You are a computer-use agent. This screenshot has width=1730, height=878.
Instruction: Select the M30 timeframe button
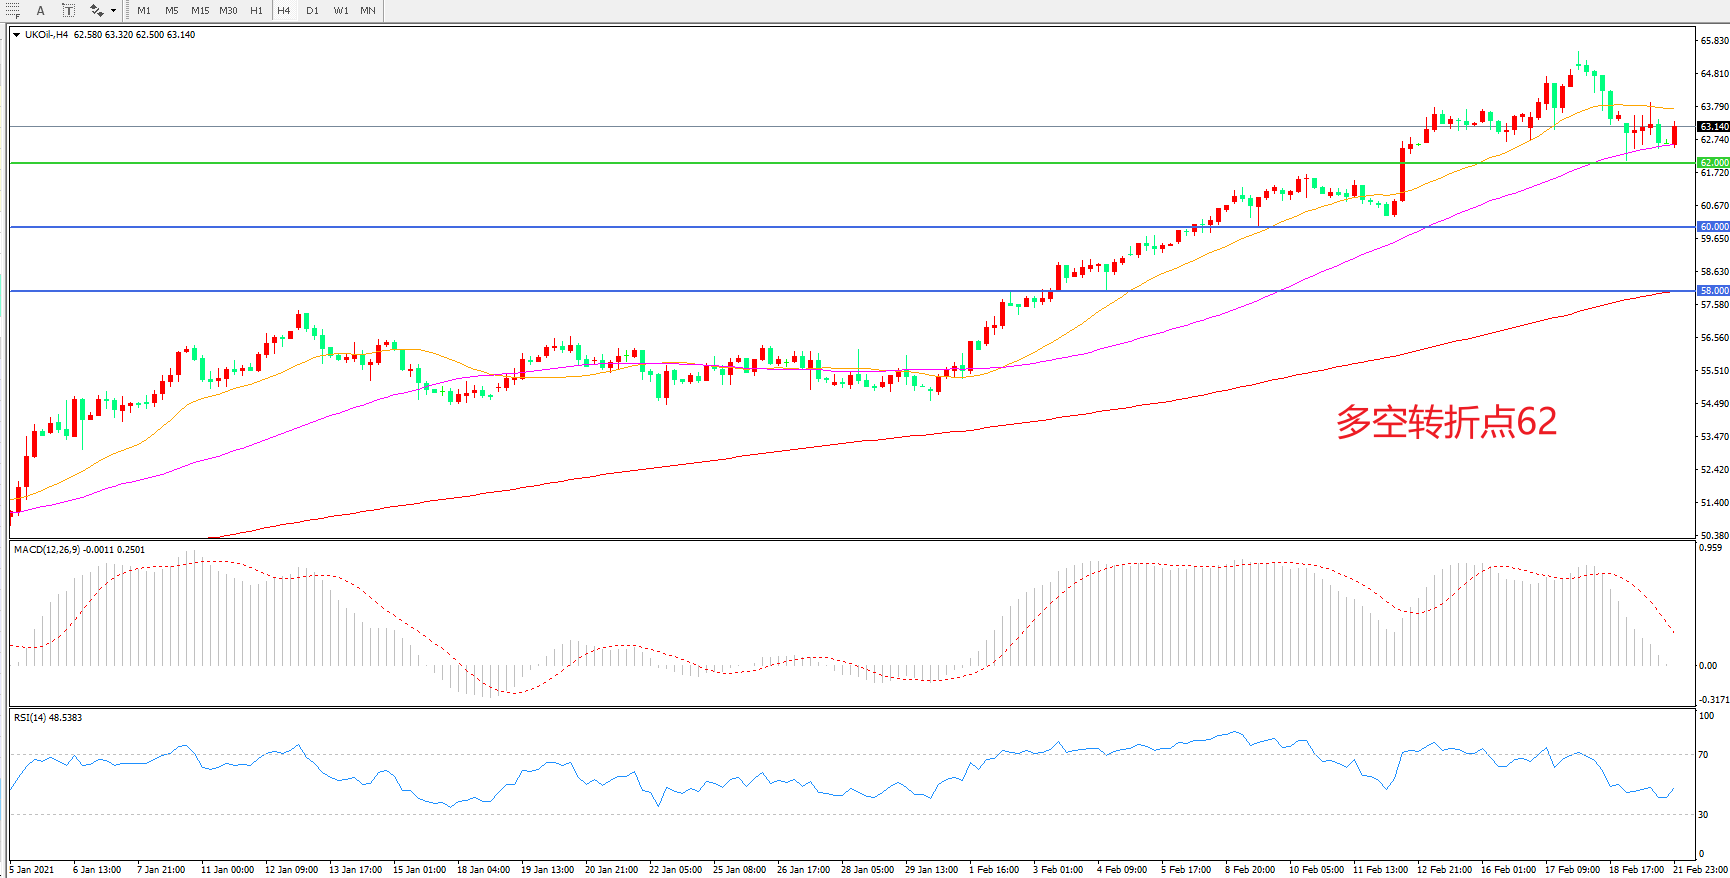pyautogui.click(x=228, y=10)
